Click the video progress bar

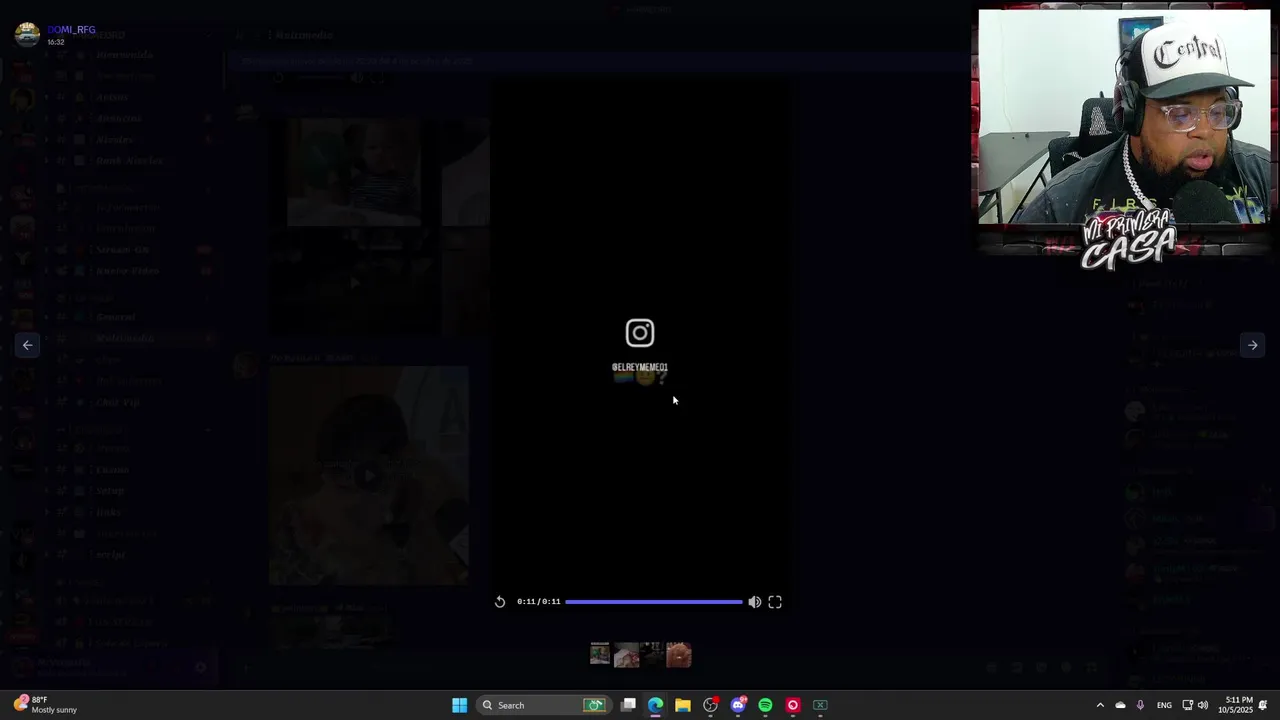pyautogui.click(x=654, y=602)
